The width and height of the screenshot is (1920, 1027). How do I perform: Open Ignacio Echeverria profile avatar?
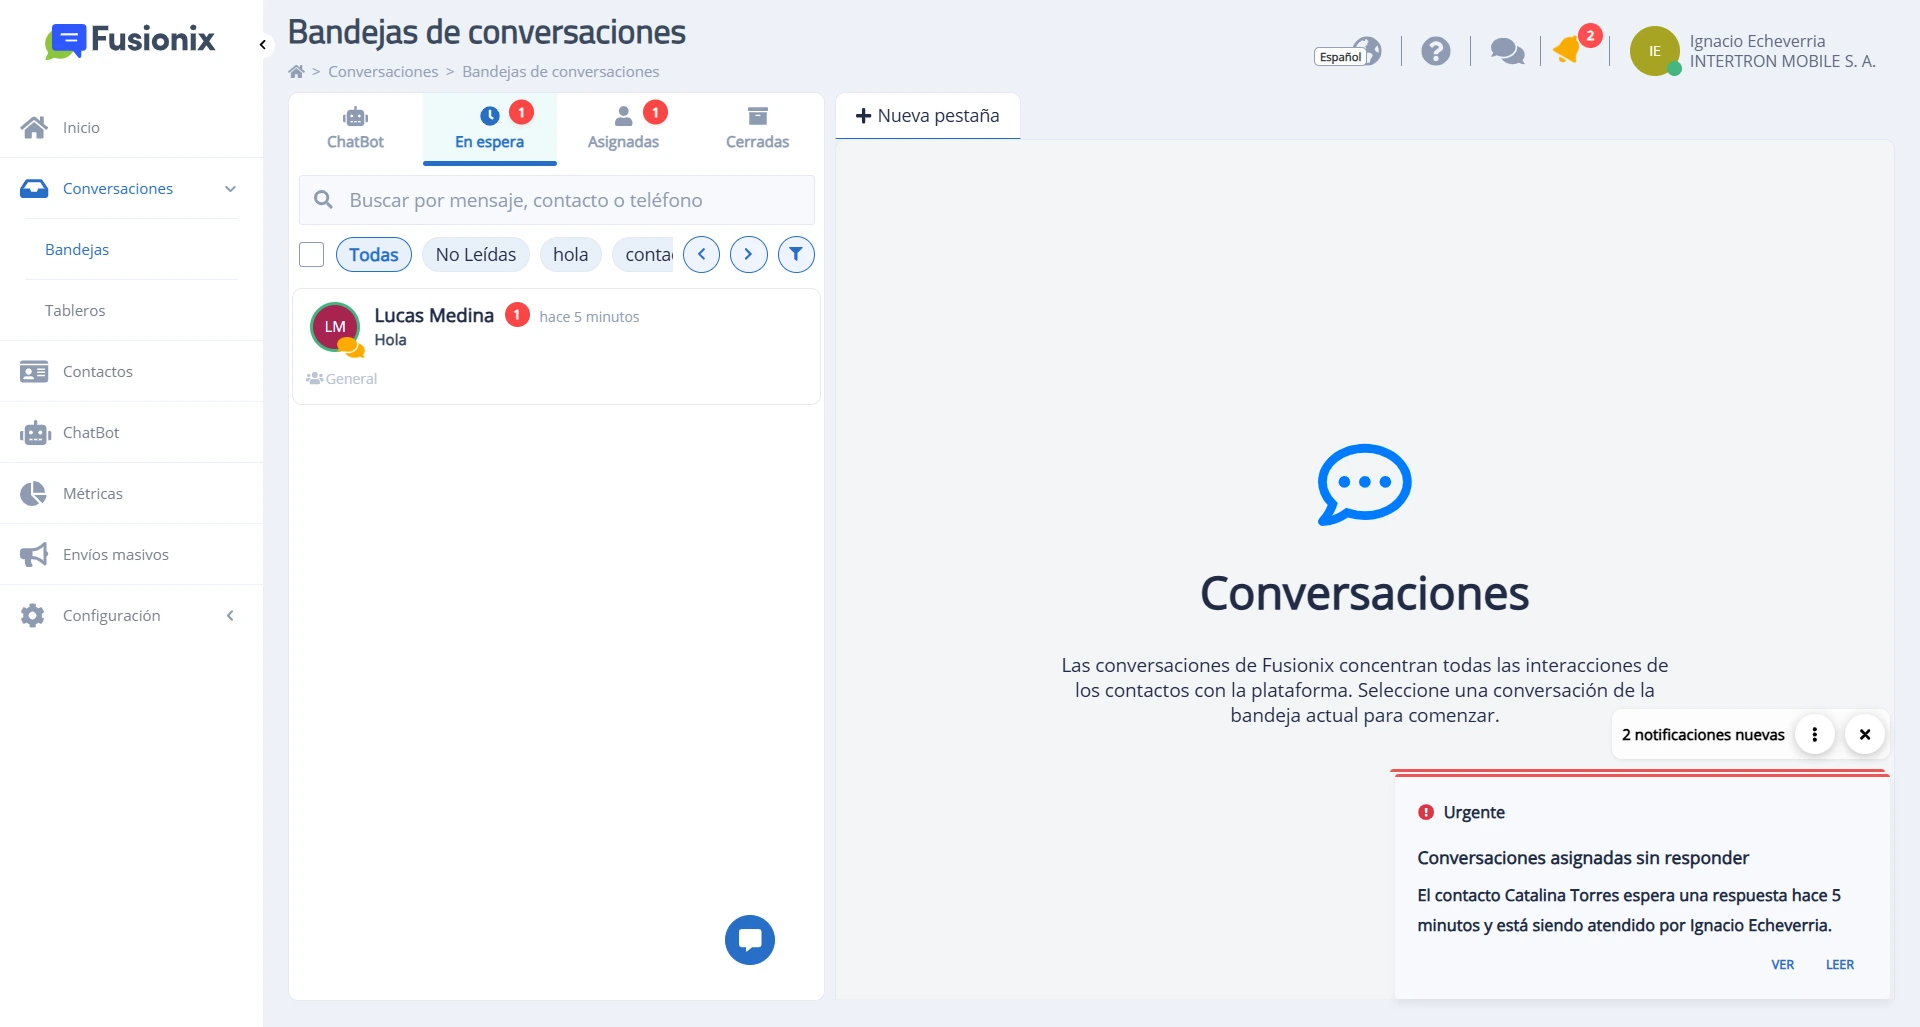pos(1655,51)
